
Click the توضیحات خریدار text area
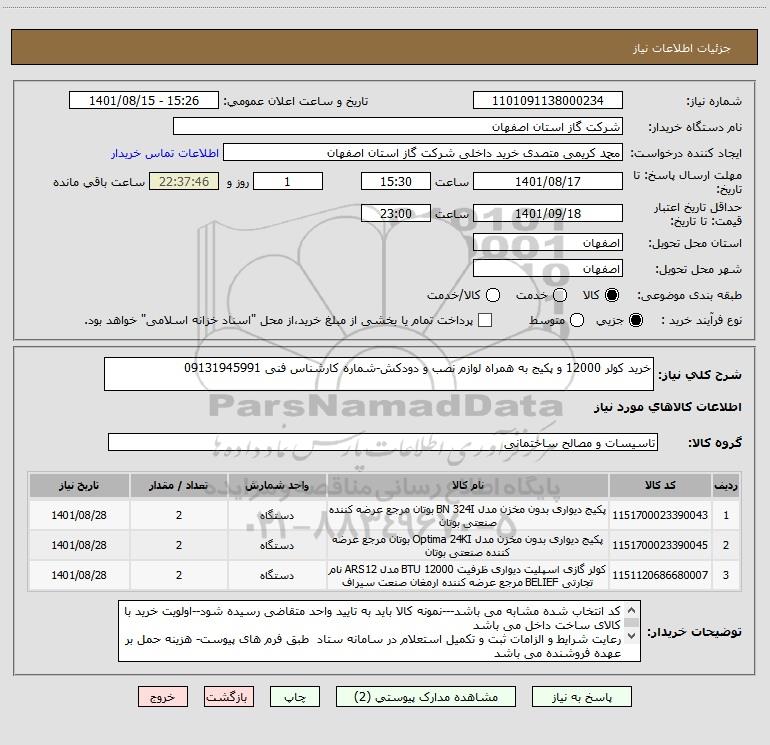pyautogui.click(x=380, y=631)
